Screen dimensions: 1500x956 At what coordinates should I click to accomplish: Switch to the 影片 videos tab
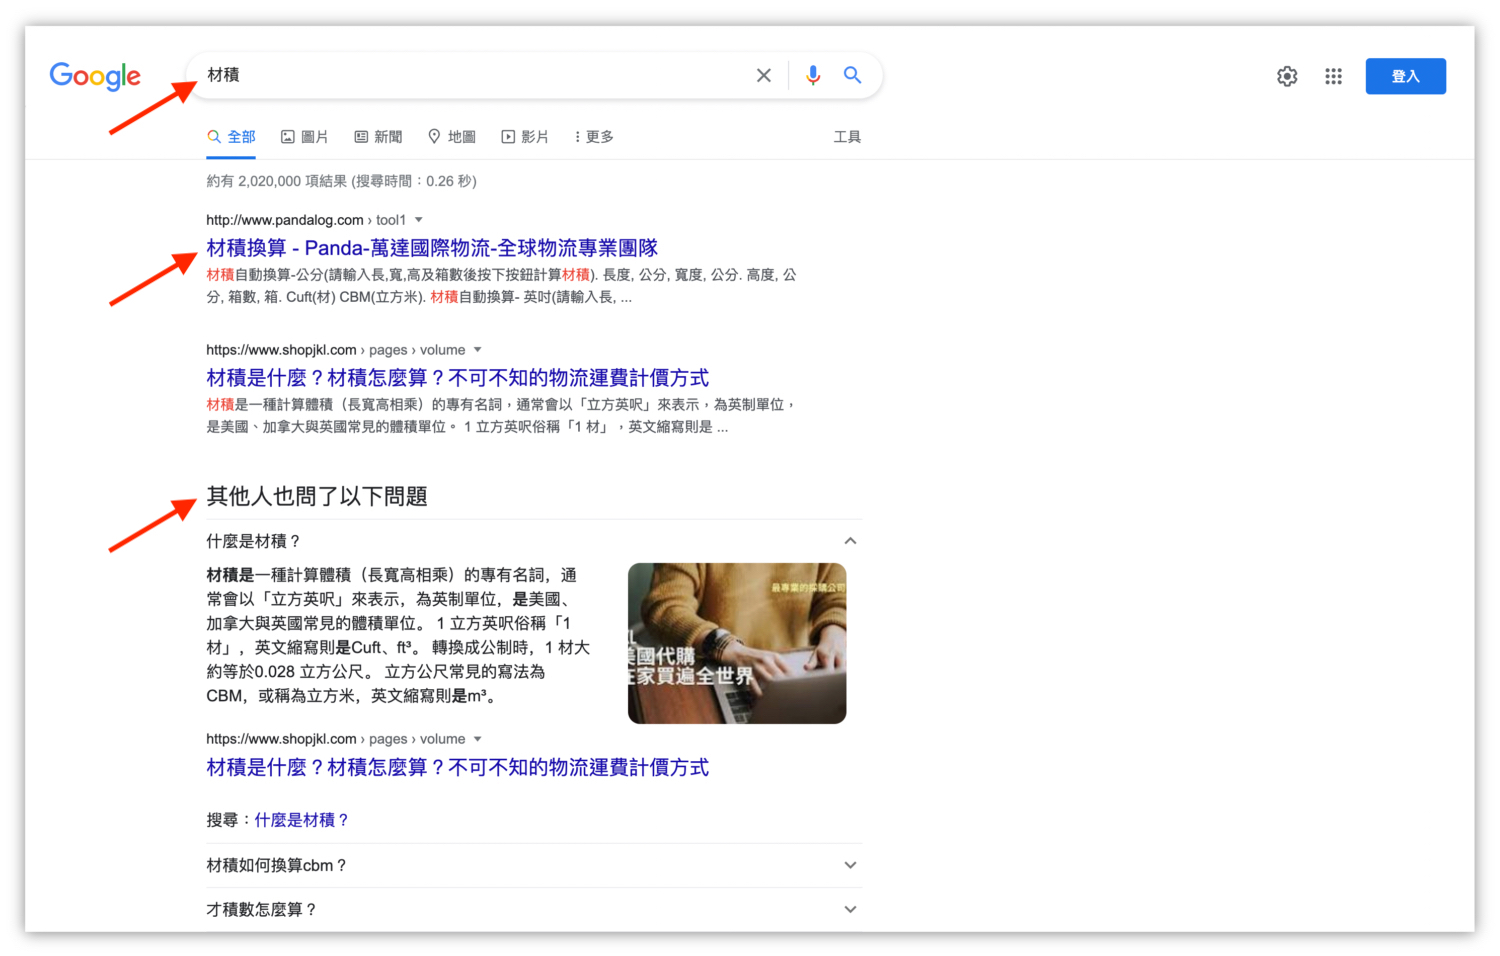pos(525,136)
